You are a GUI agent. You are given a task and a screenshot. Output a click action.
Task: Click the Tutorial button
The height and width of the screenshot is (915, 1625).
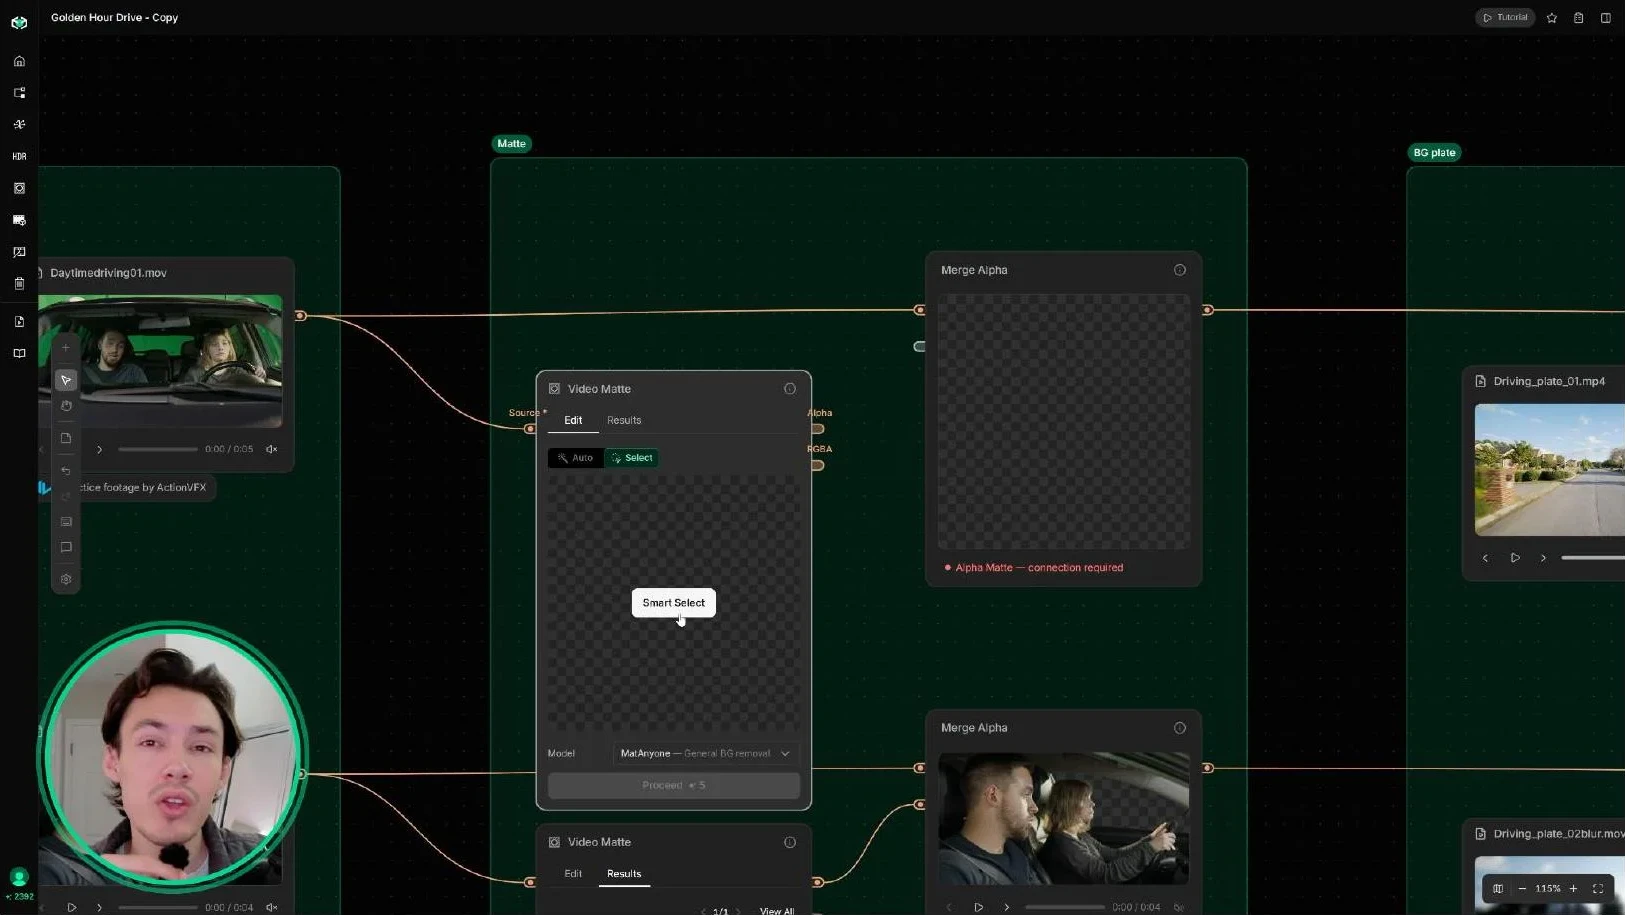(1505, 17)
